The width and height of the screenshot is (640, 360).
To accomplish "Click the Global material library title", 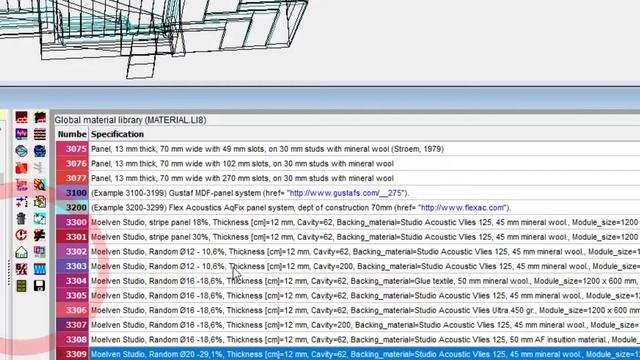I will (x=130, y=120).
